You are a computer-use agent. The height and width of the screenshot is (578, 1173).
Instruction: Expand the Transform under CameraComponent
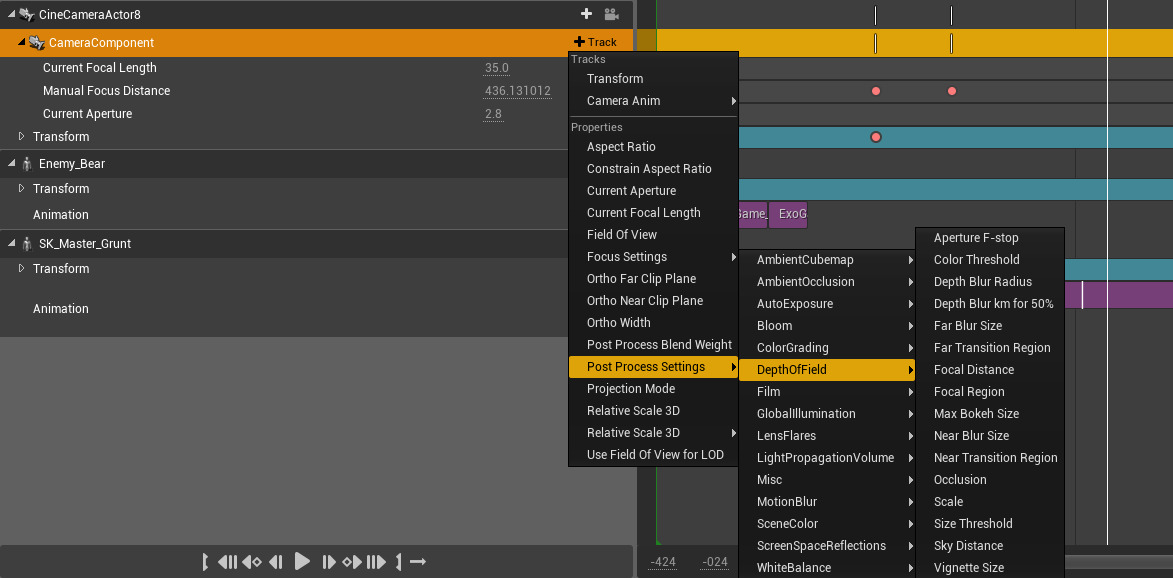tap(22, 136)
